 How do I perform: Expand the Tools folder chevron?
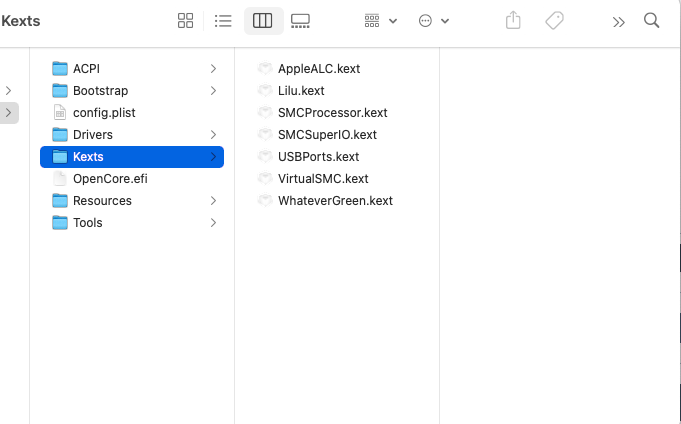pos(213,223)
